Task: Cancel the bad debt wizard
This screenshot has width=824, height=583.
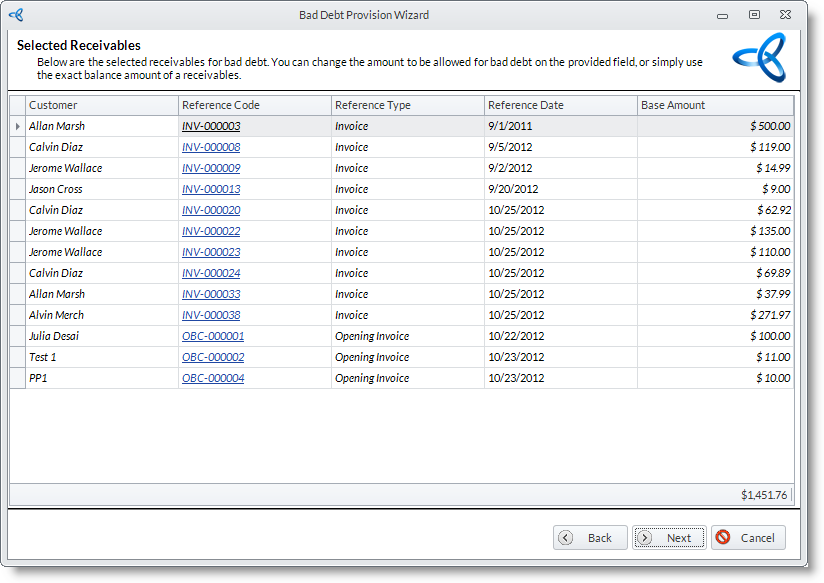Action: (x=748, y=537)
